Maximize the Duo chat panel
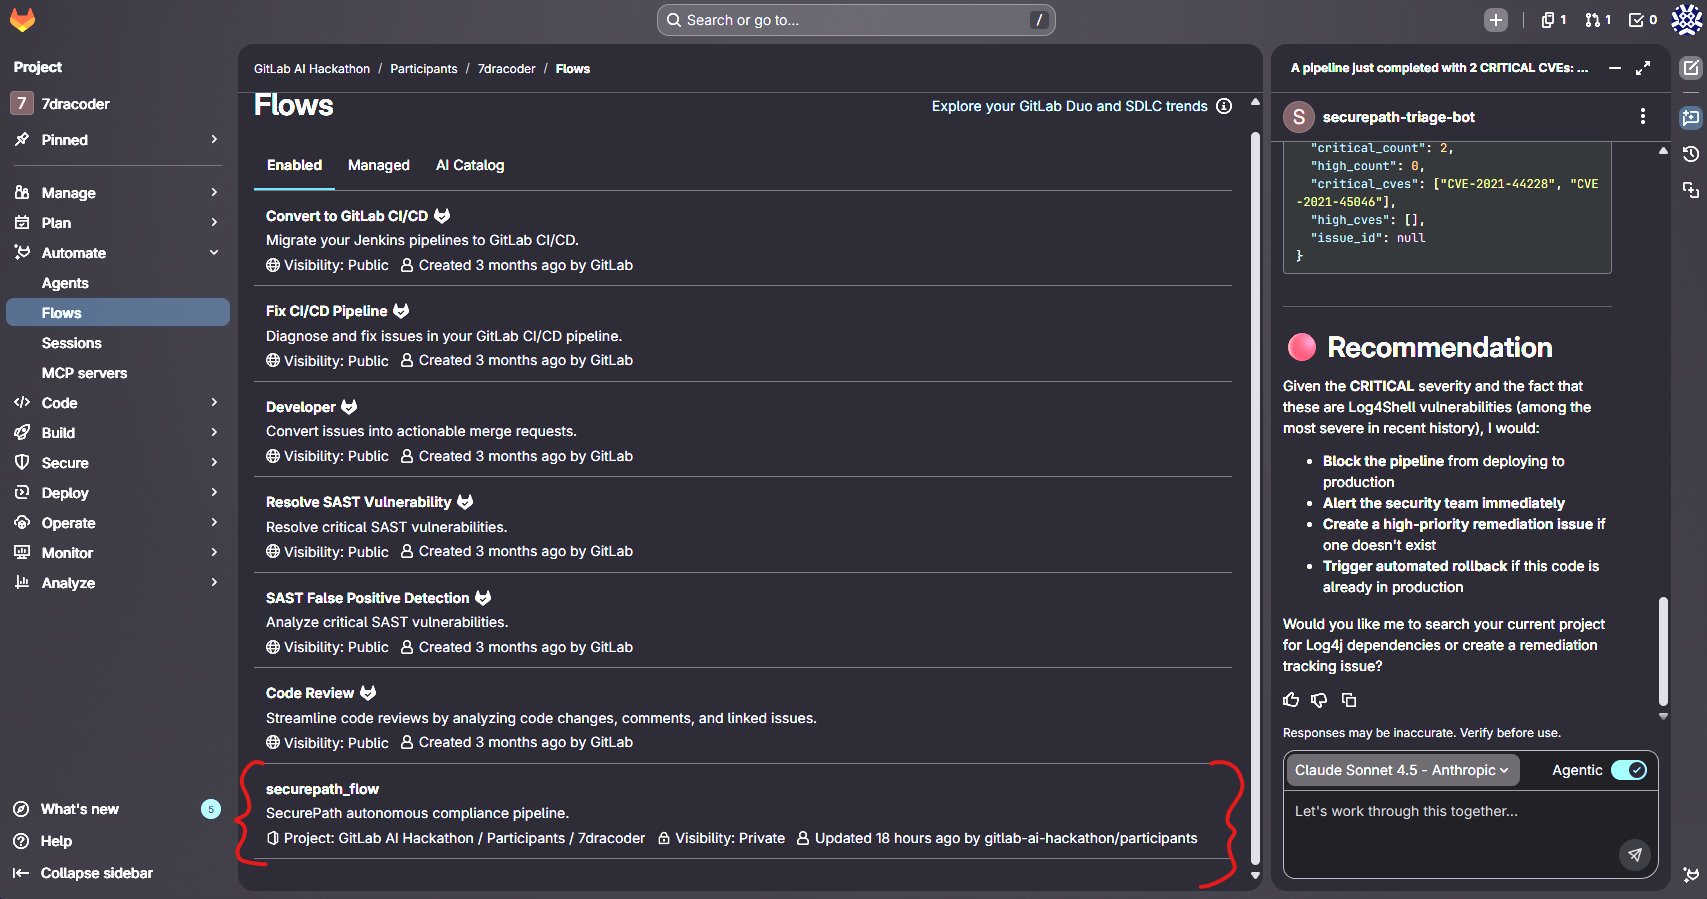The width and height of the screenshot is (1707, 899). point(1643,68)
